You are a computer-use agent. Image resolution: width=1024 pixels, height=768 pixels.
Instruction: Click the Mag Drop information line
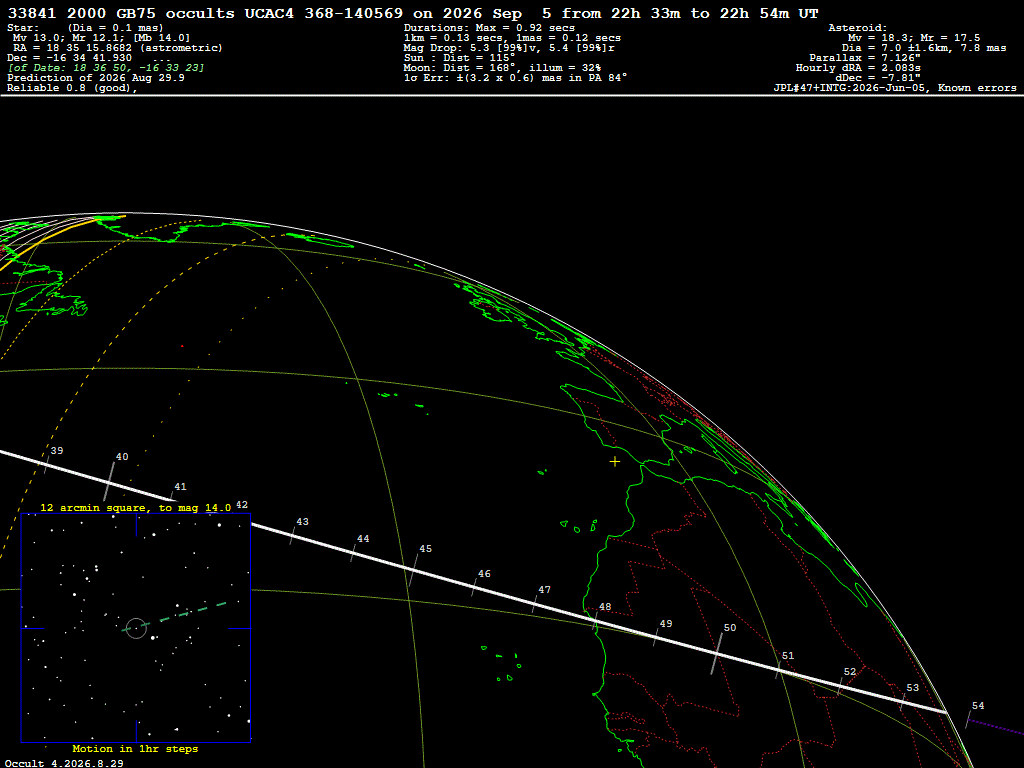click(509, 48)
